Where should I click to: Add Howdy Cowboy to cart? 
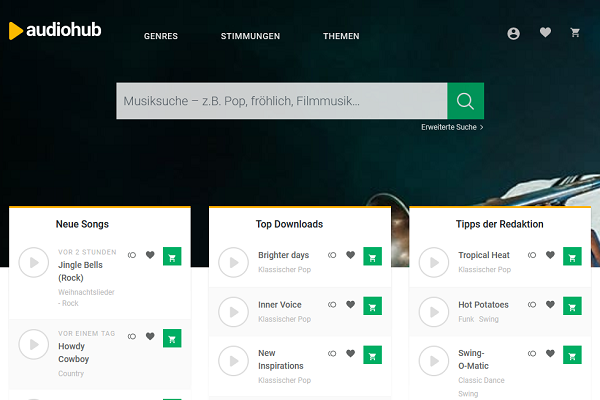click(172, 338)
